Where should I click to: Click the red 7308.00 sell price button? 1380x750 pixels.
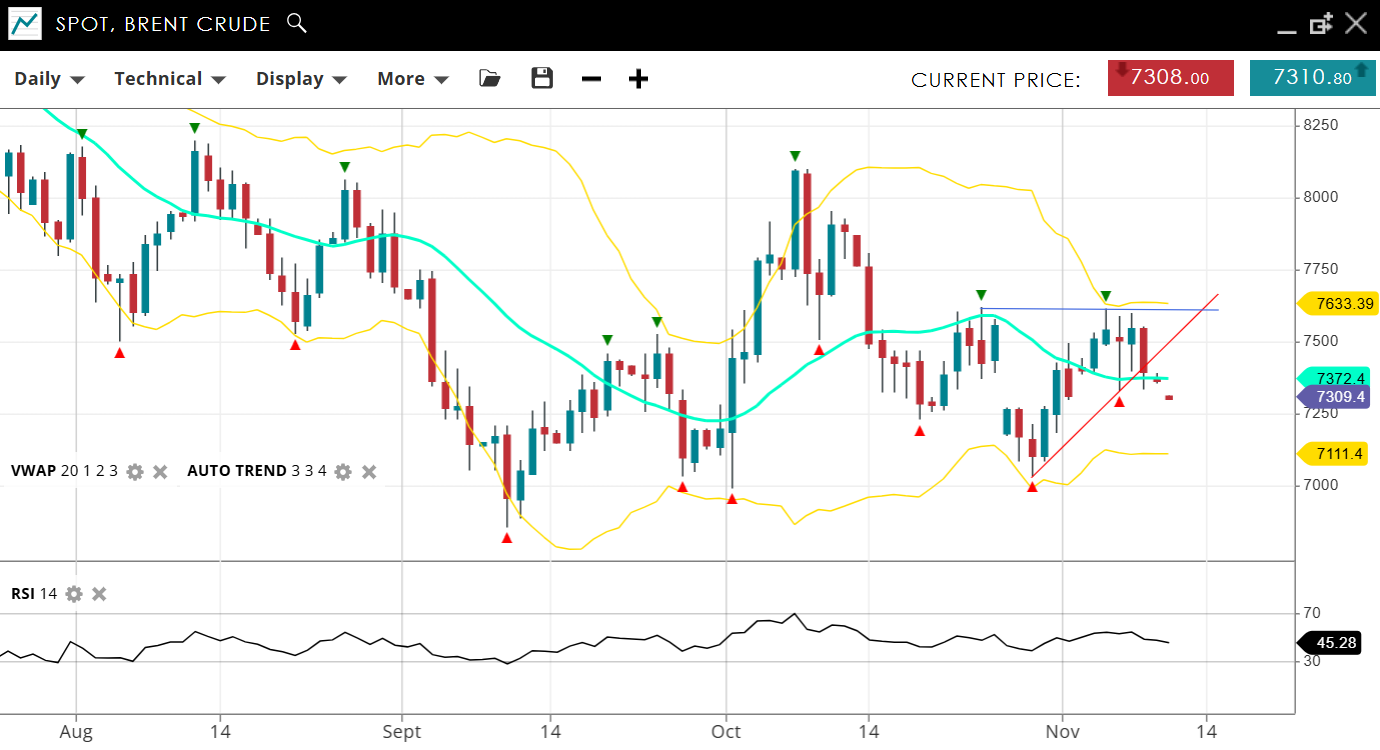[x=1170, y=78]
